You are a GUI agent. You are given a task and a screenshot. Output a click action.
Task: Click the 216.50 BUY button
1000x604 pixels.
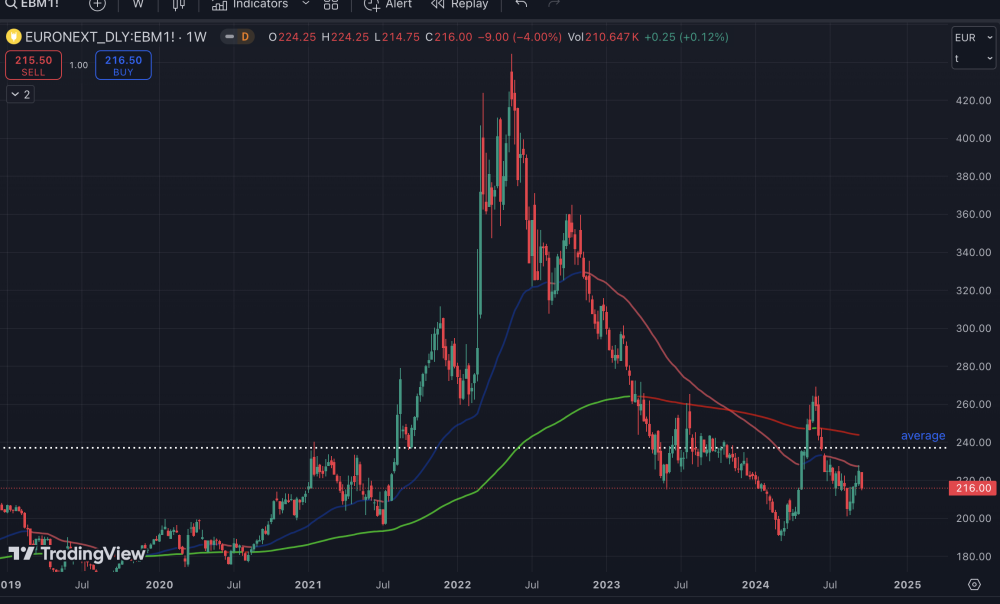[123, 65]
